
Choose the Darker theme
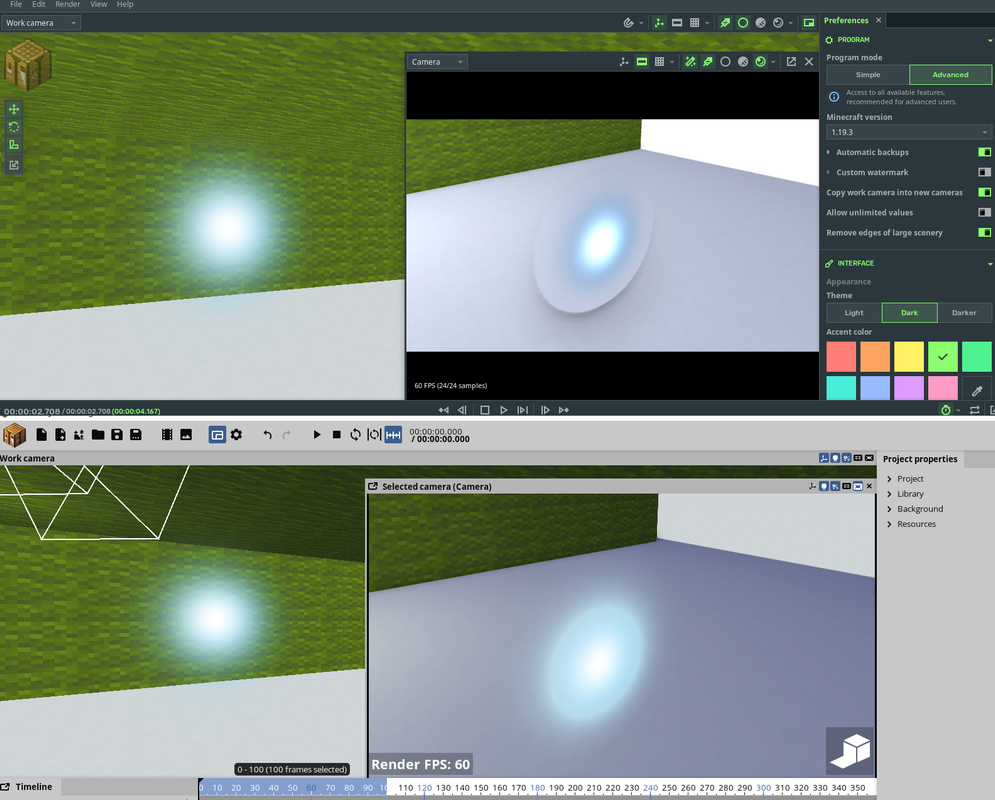[x=964, y=313]
